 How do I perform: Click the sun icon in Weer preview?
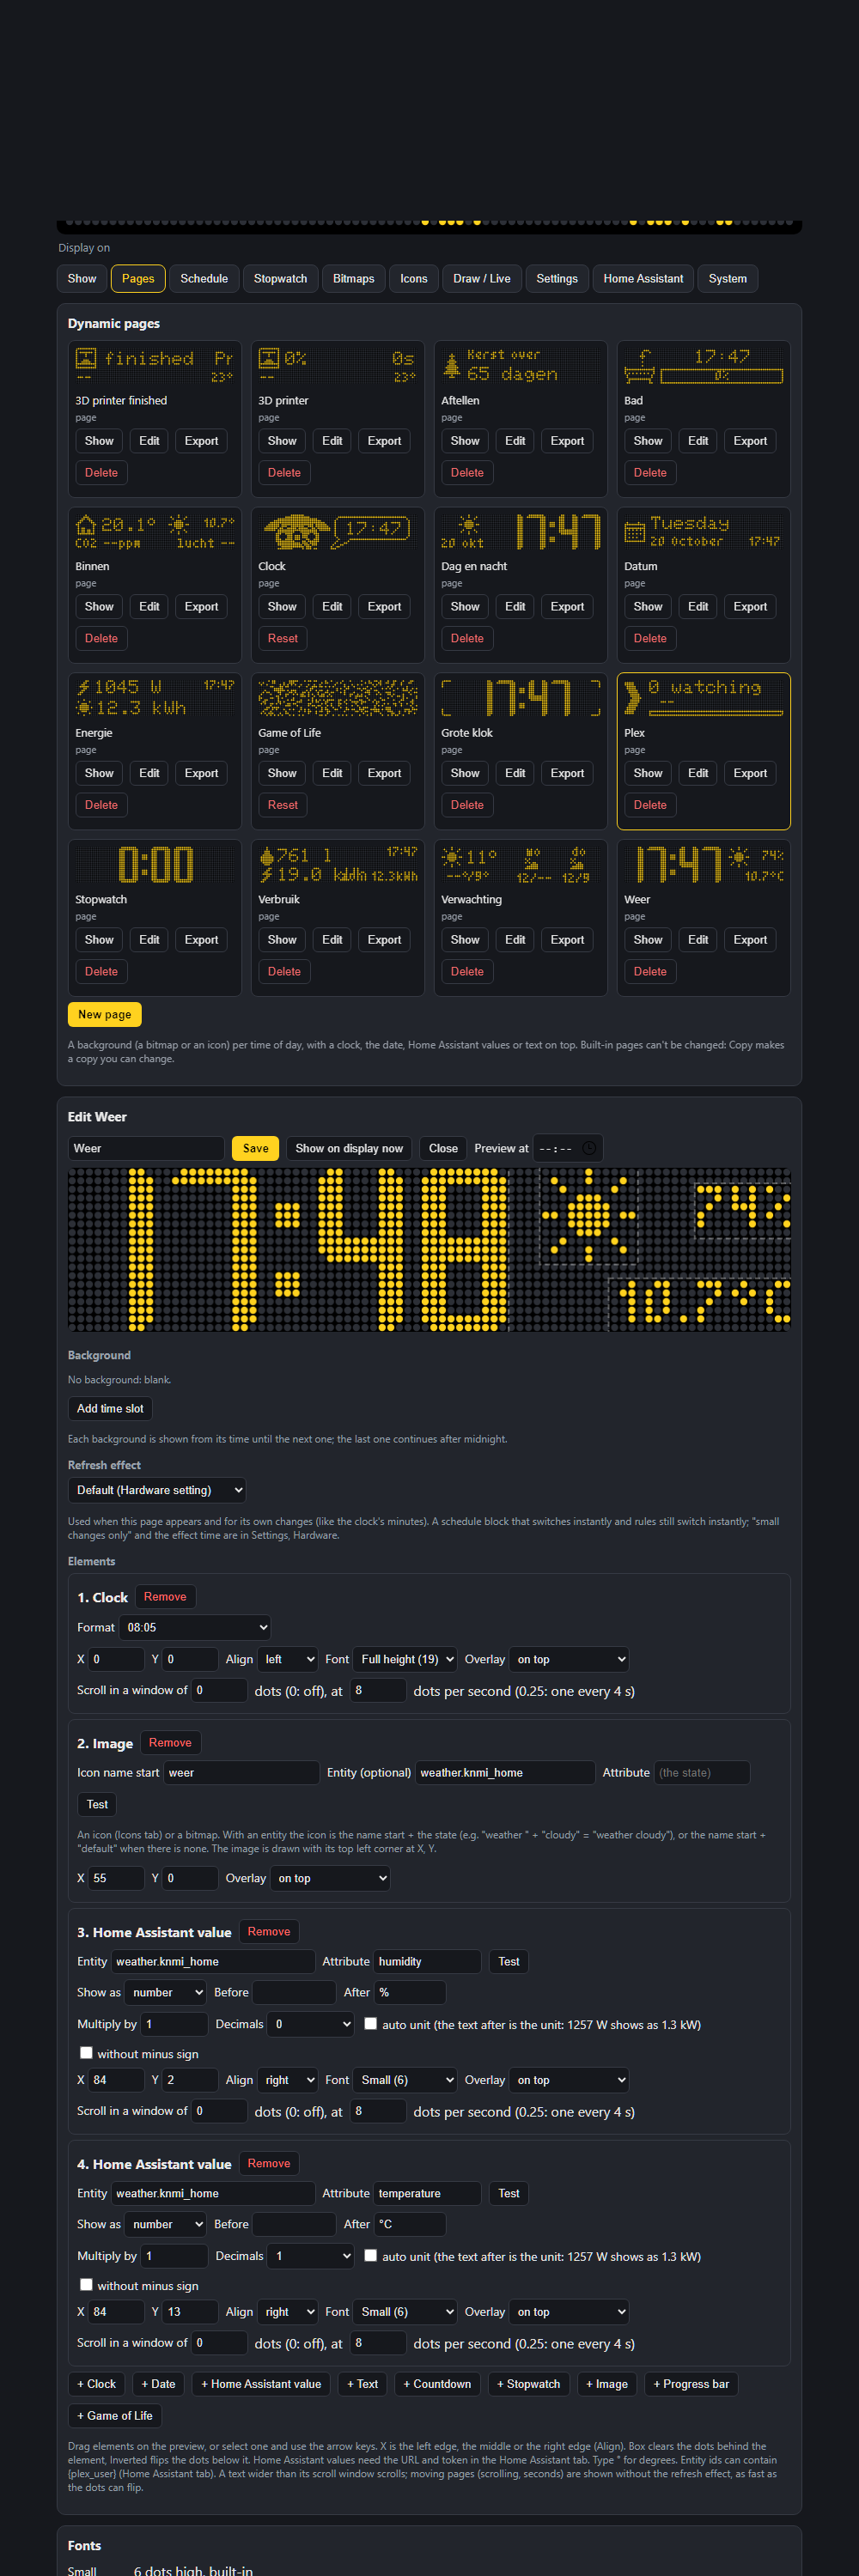point(588,1215)
